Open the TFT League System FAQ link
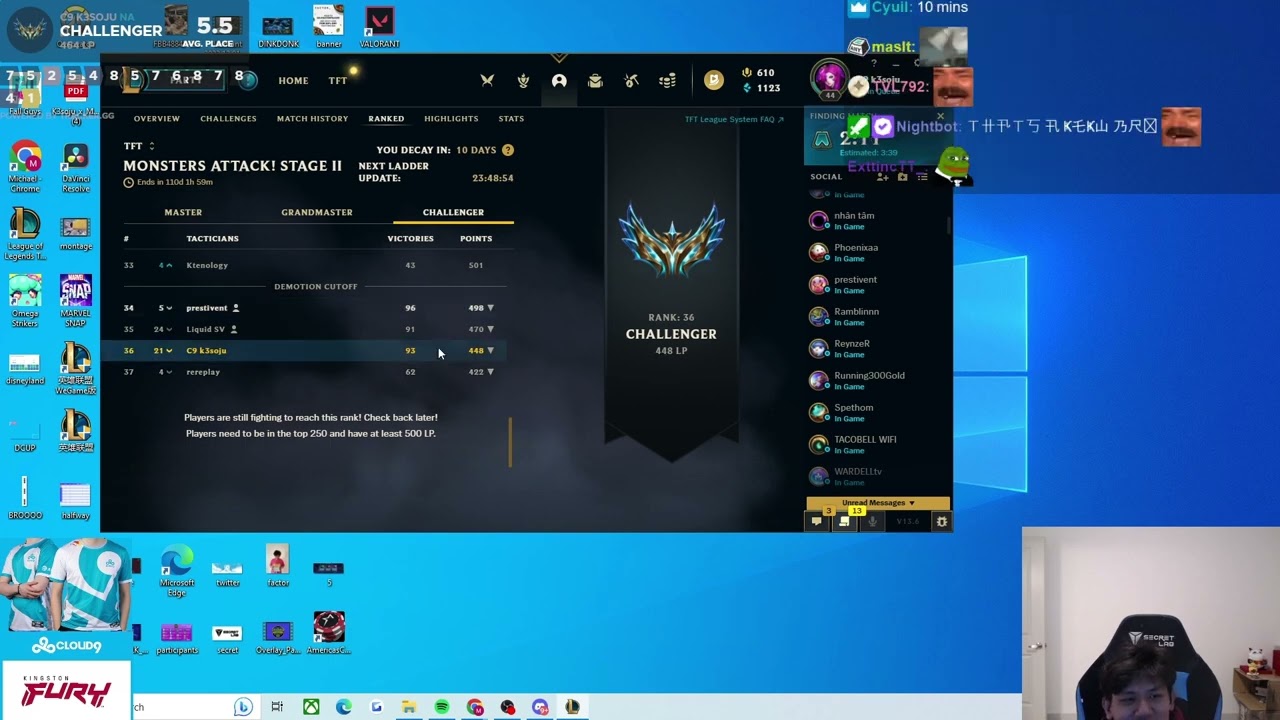Viewport: 1280px width, 720px height. point(734,119)
